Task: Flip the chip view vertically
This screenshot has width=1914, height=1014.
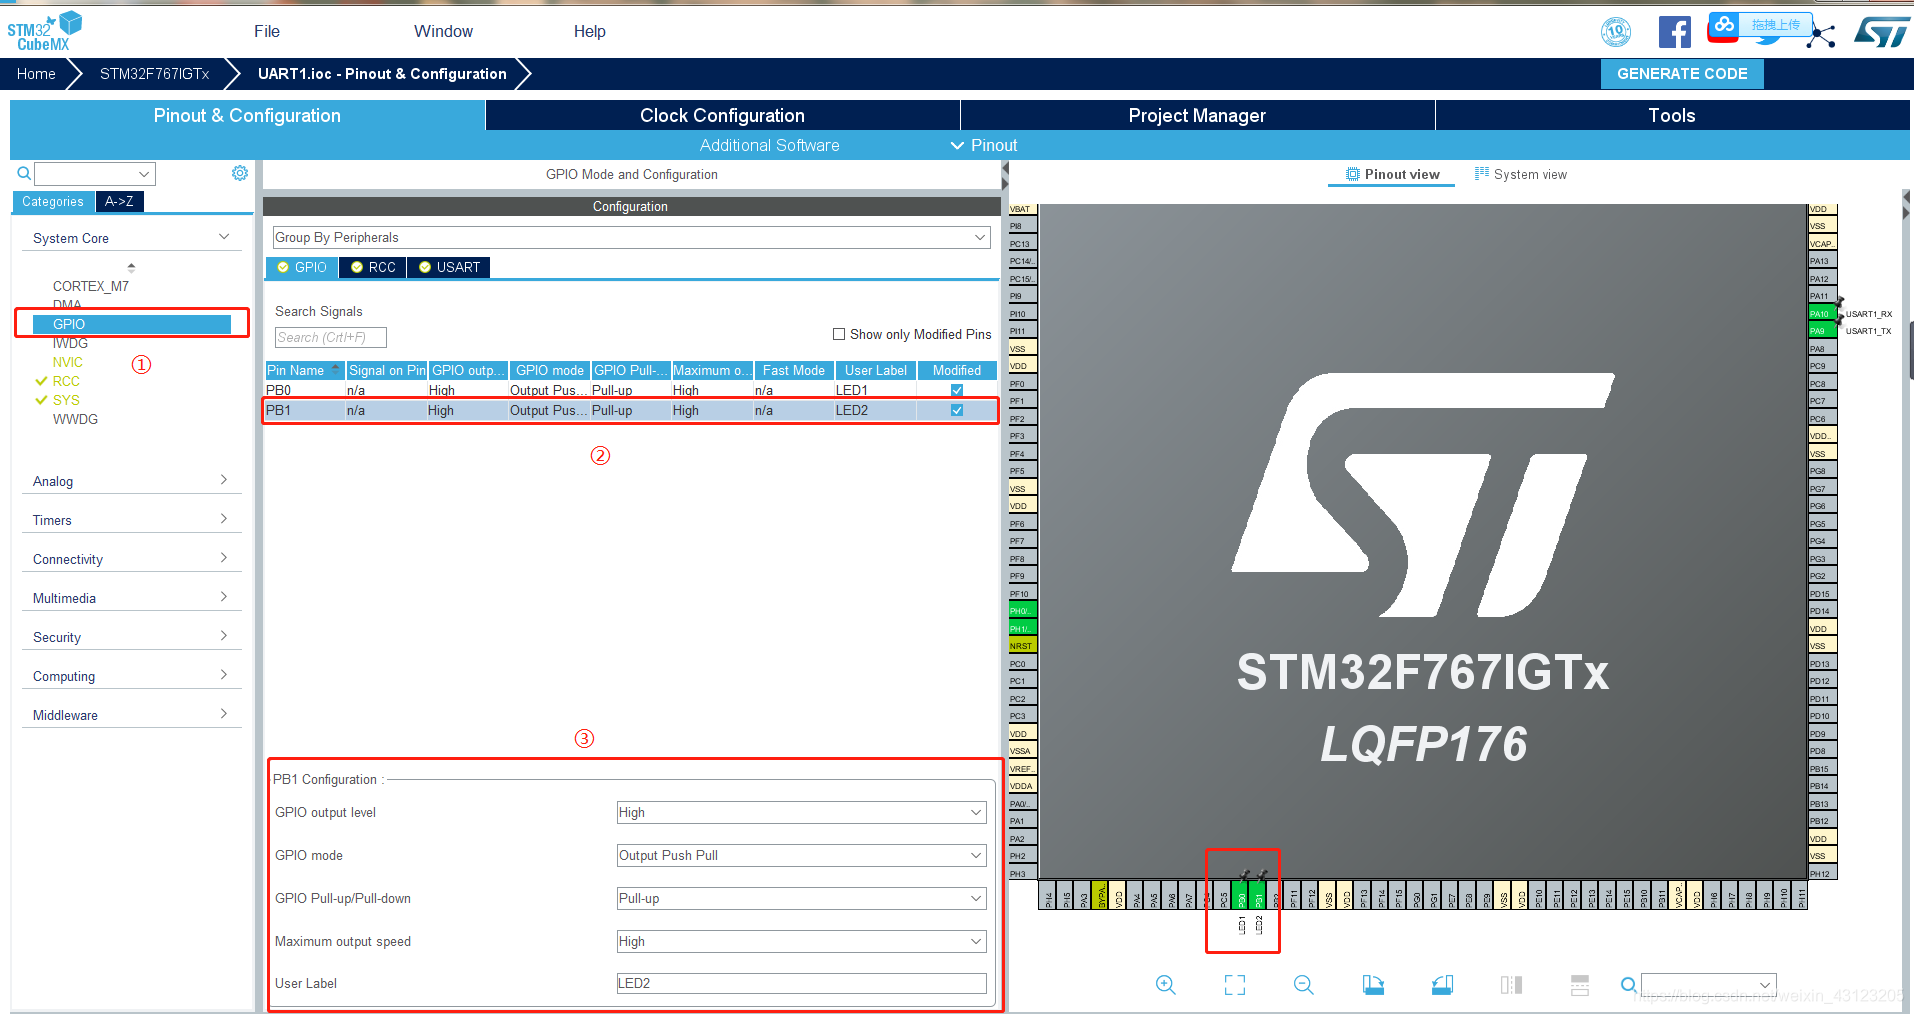Action: click(1580, 985)
